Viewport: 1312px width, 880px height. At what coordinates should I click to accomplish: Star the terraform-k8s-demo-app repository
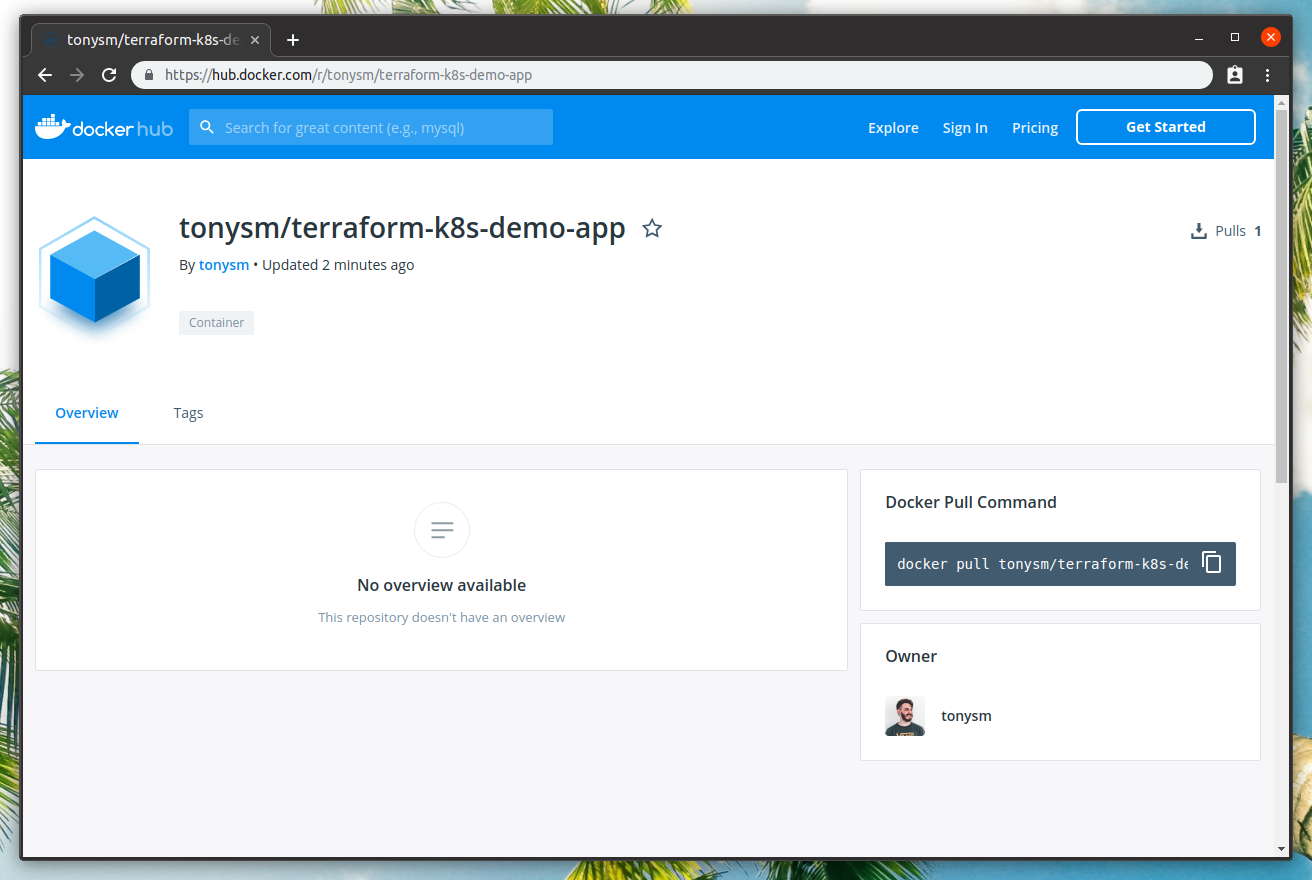pos(652,229)
